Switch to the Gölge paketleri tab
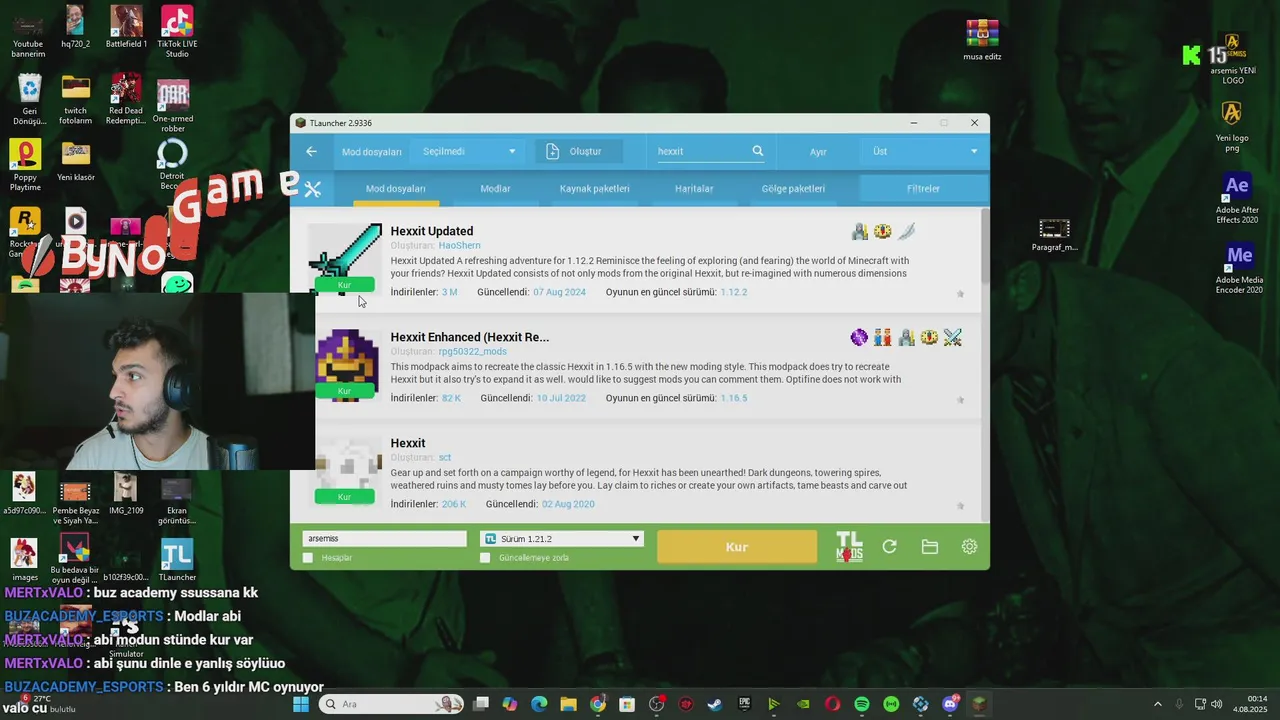This screenshot has height=720, width=1280. pyautogui.click(x=793, y=188)
